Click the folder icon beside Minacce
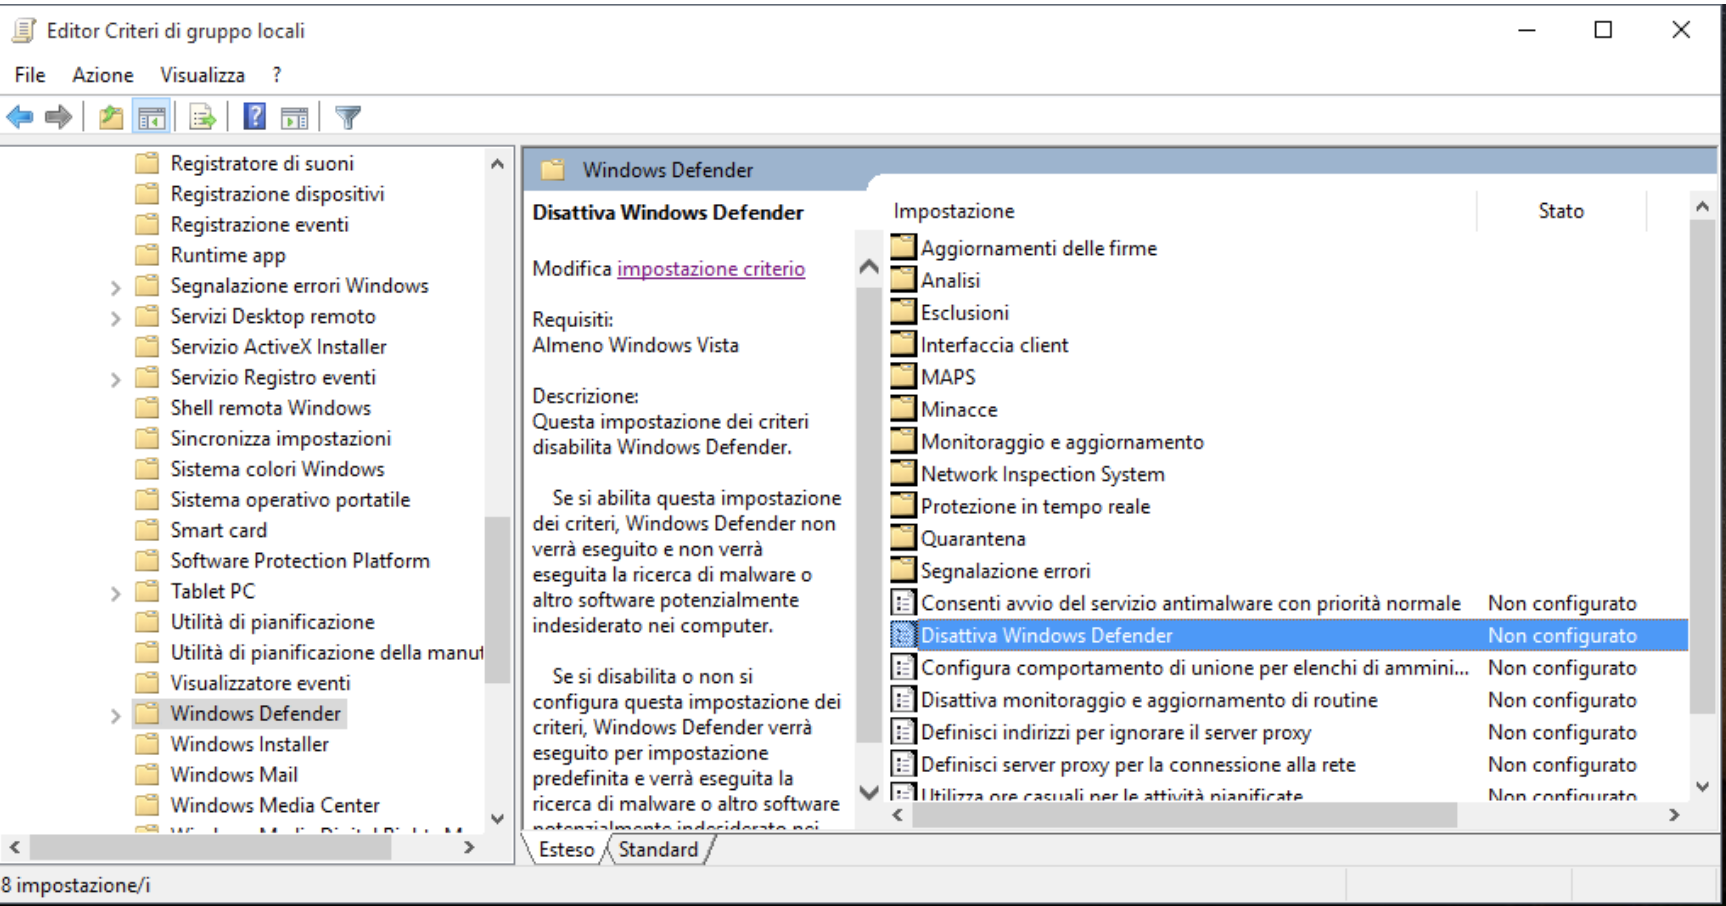The width and height of the screenshot is (1726, 906). click(904, 408)
